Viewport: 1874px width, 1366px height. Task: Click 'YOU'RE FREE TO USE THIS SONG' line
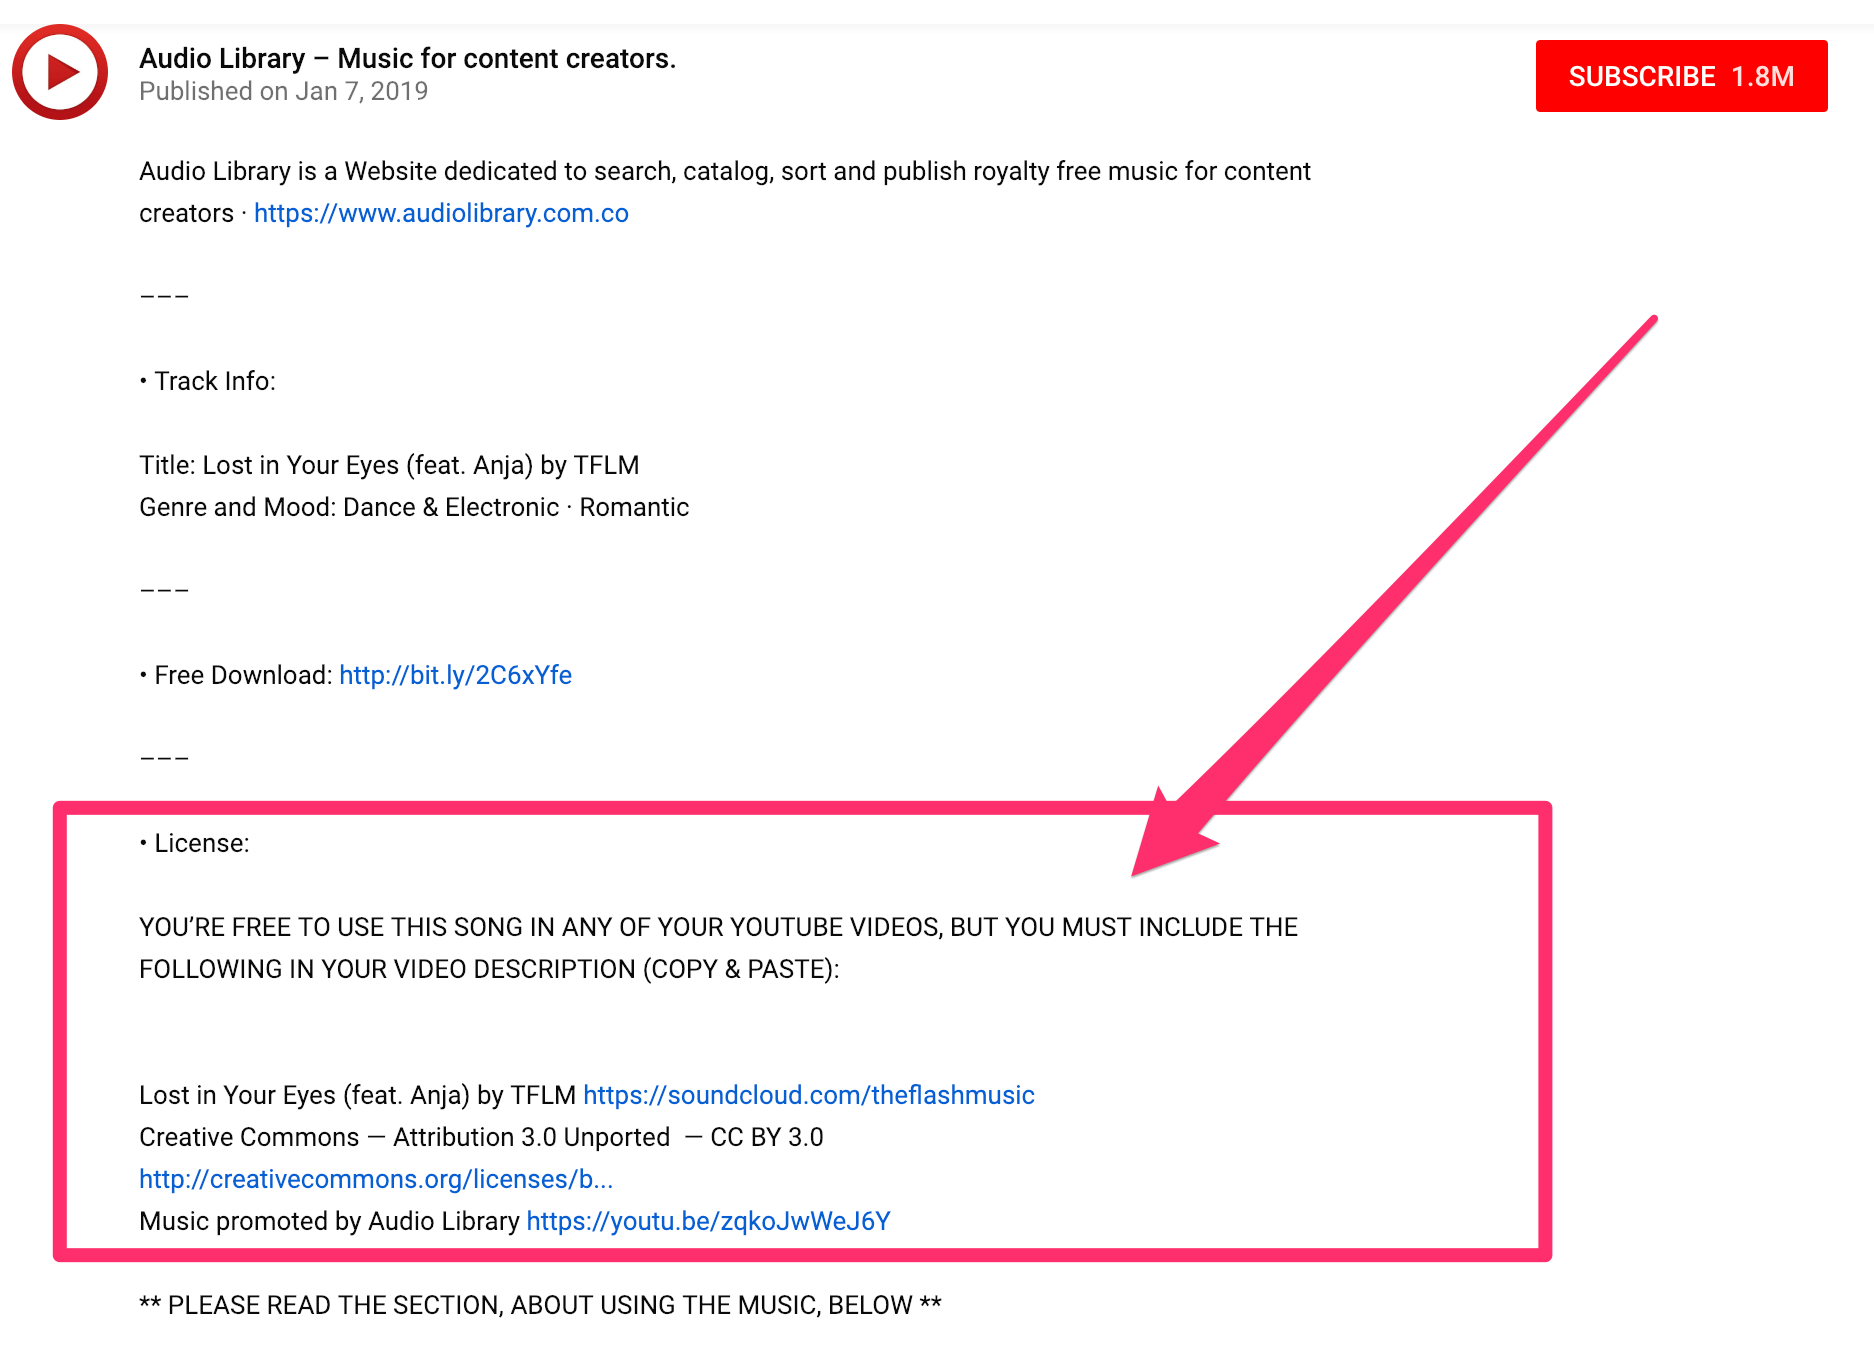[x=718, y=927]
